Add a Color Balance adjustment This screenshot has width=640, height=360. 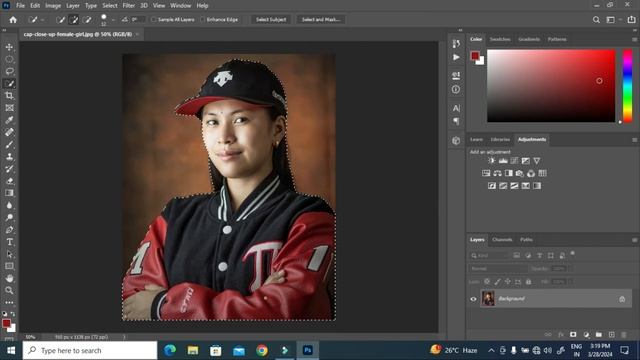497,173
